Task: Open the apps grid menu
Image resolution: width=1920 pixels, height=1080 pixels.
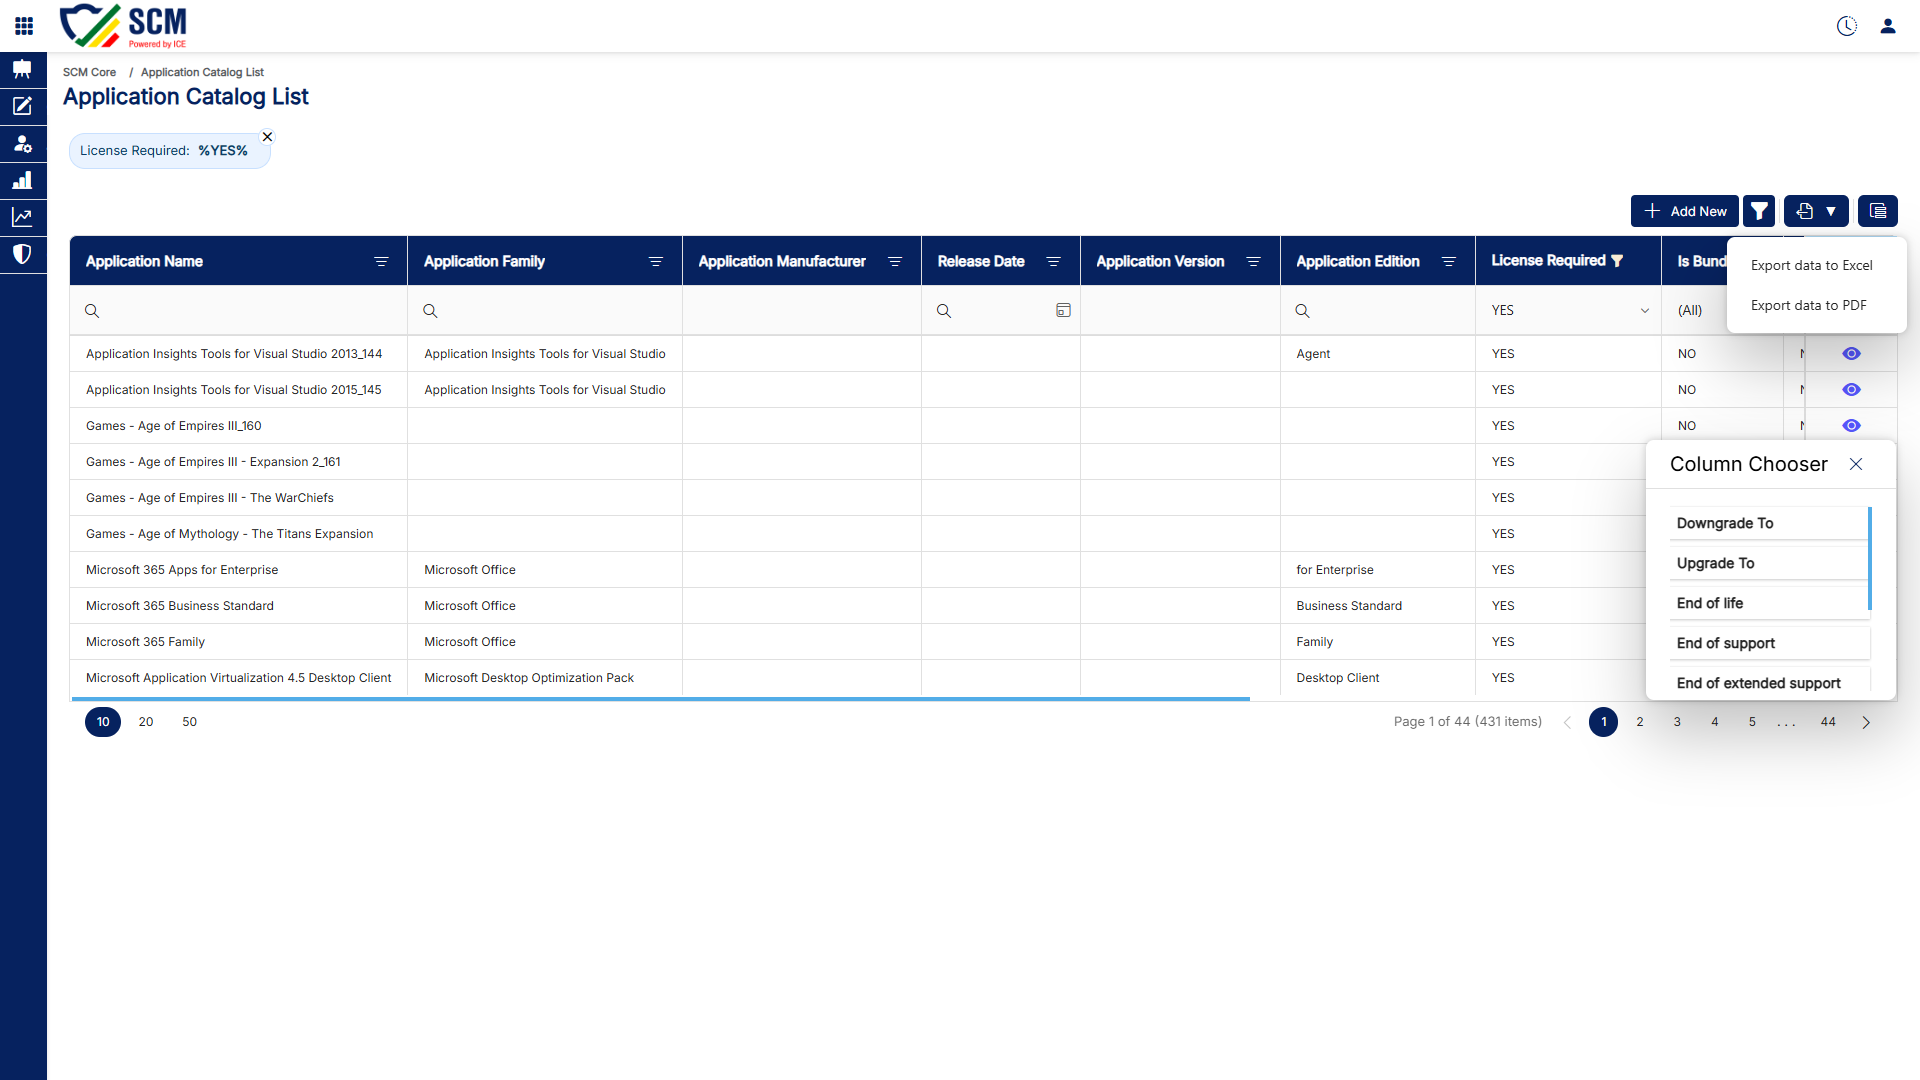Action: (24, 26)
